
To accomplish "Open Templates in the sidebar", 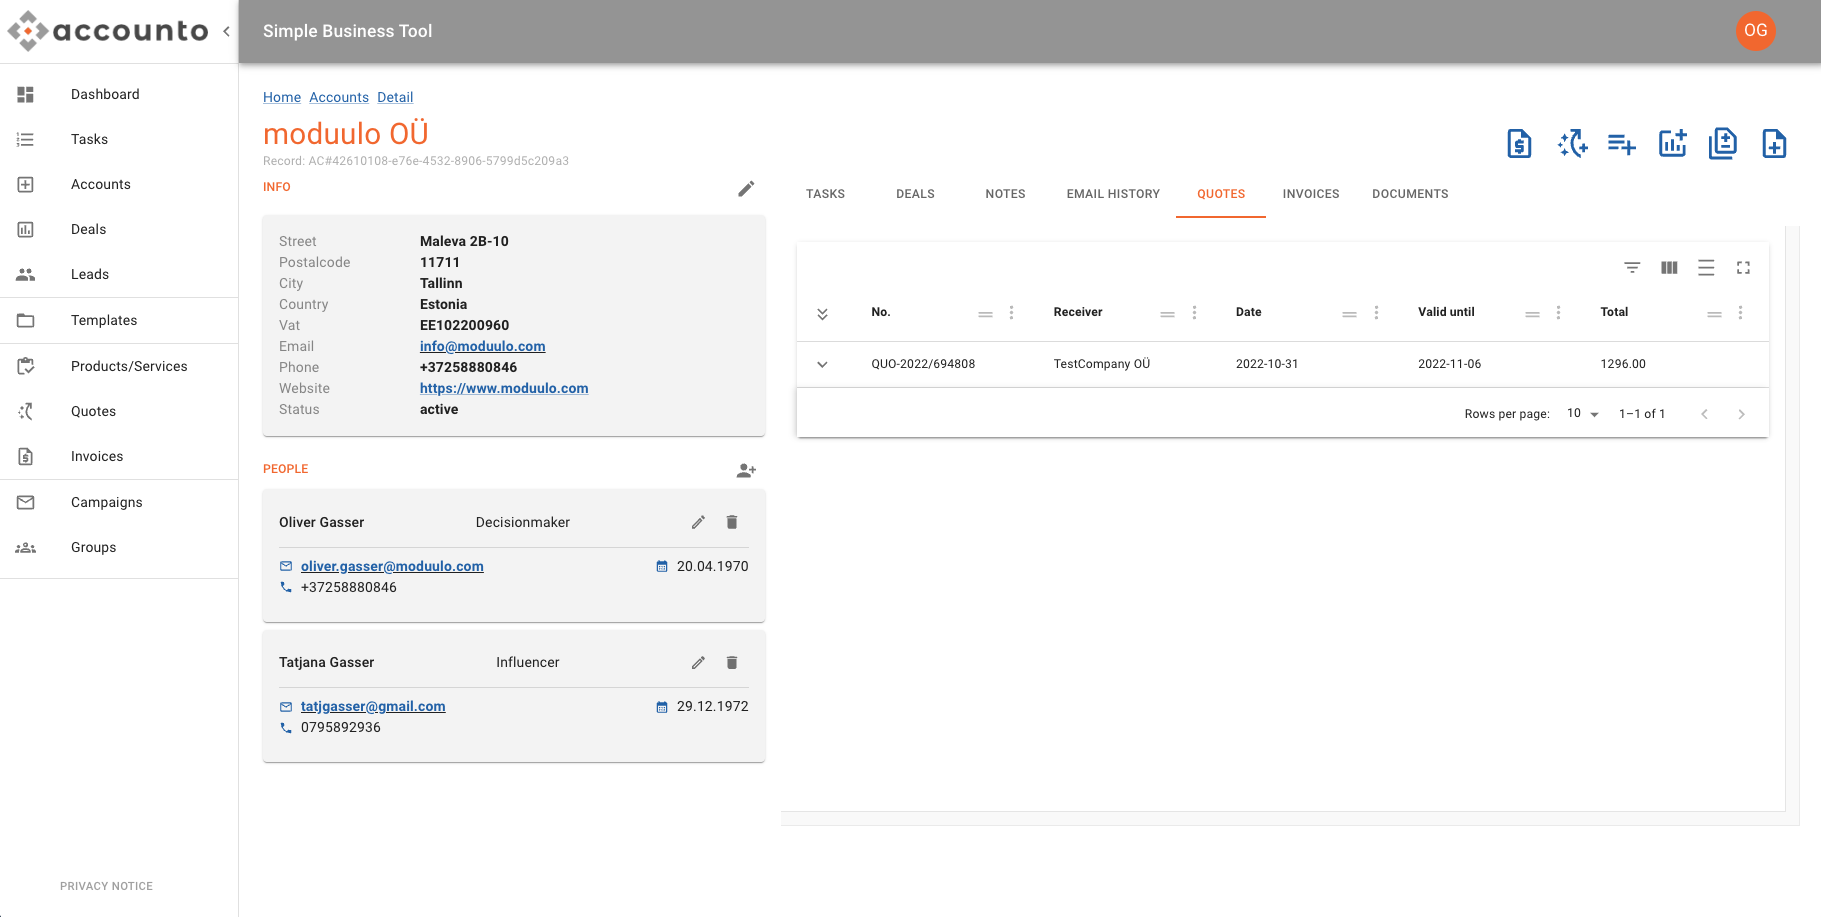I will (119, 320).
